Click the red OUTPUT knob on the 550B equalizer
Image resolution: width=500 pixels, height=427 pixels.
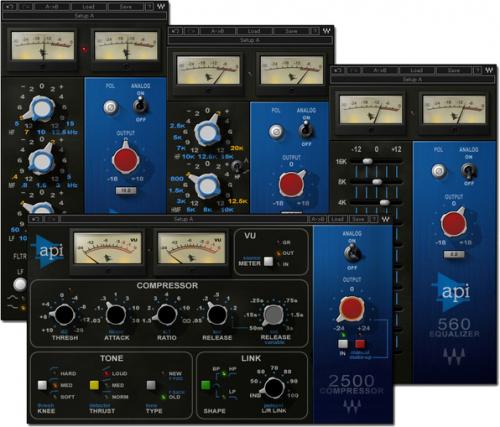[x=291, y=184]
